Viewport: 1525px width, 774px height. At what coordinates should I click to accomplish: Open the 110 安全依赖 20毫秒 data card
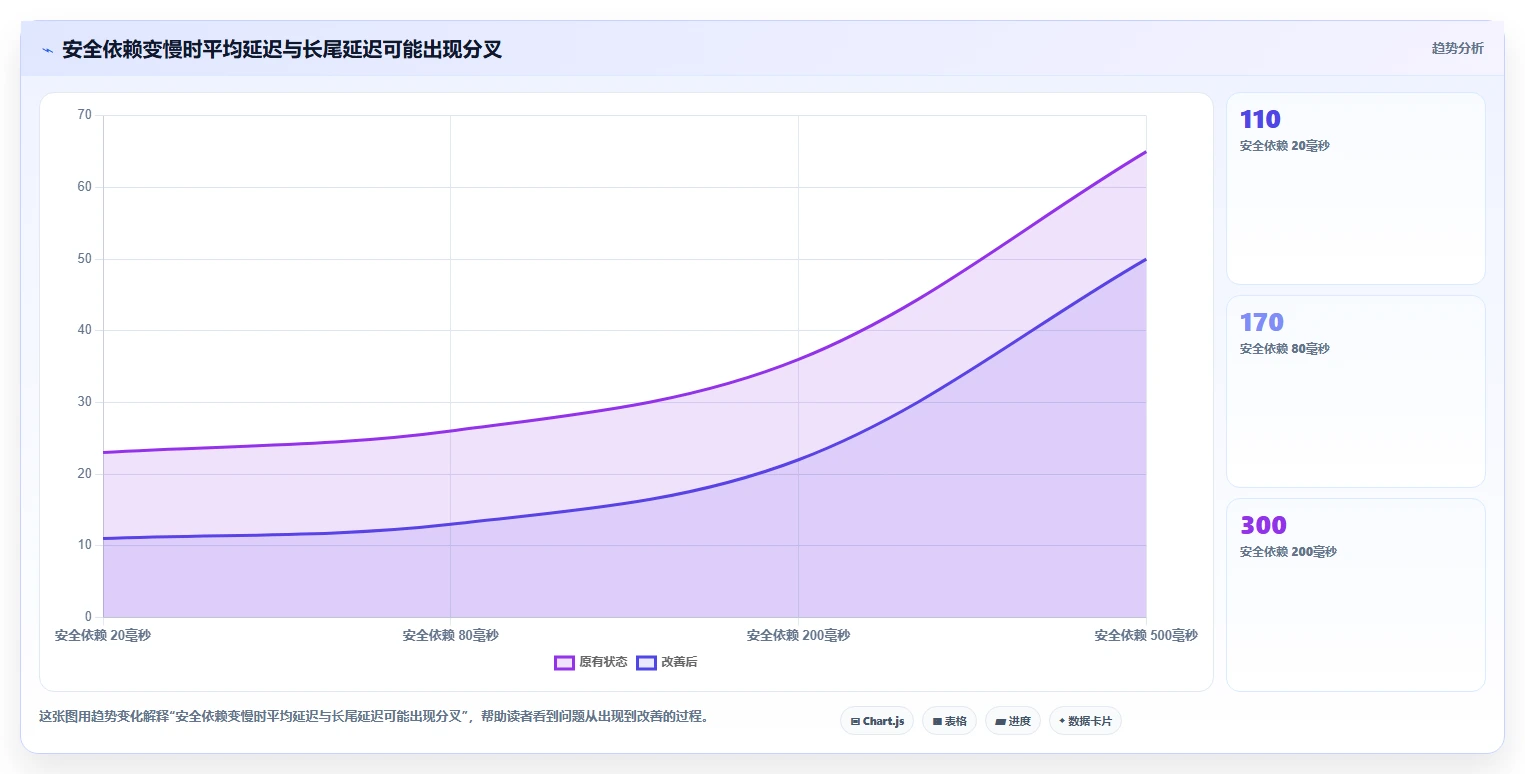pos(1355,188)
